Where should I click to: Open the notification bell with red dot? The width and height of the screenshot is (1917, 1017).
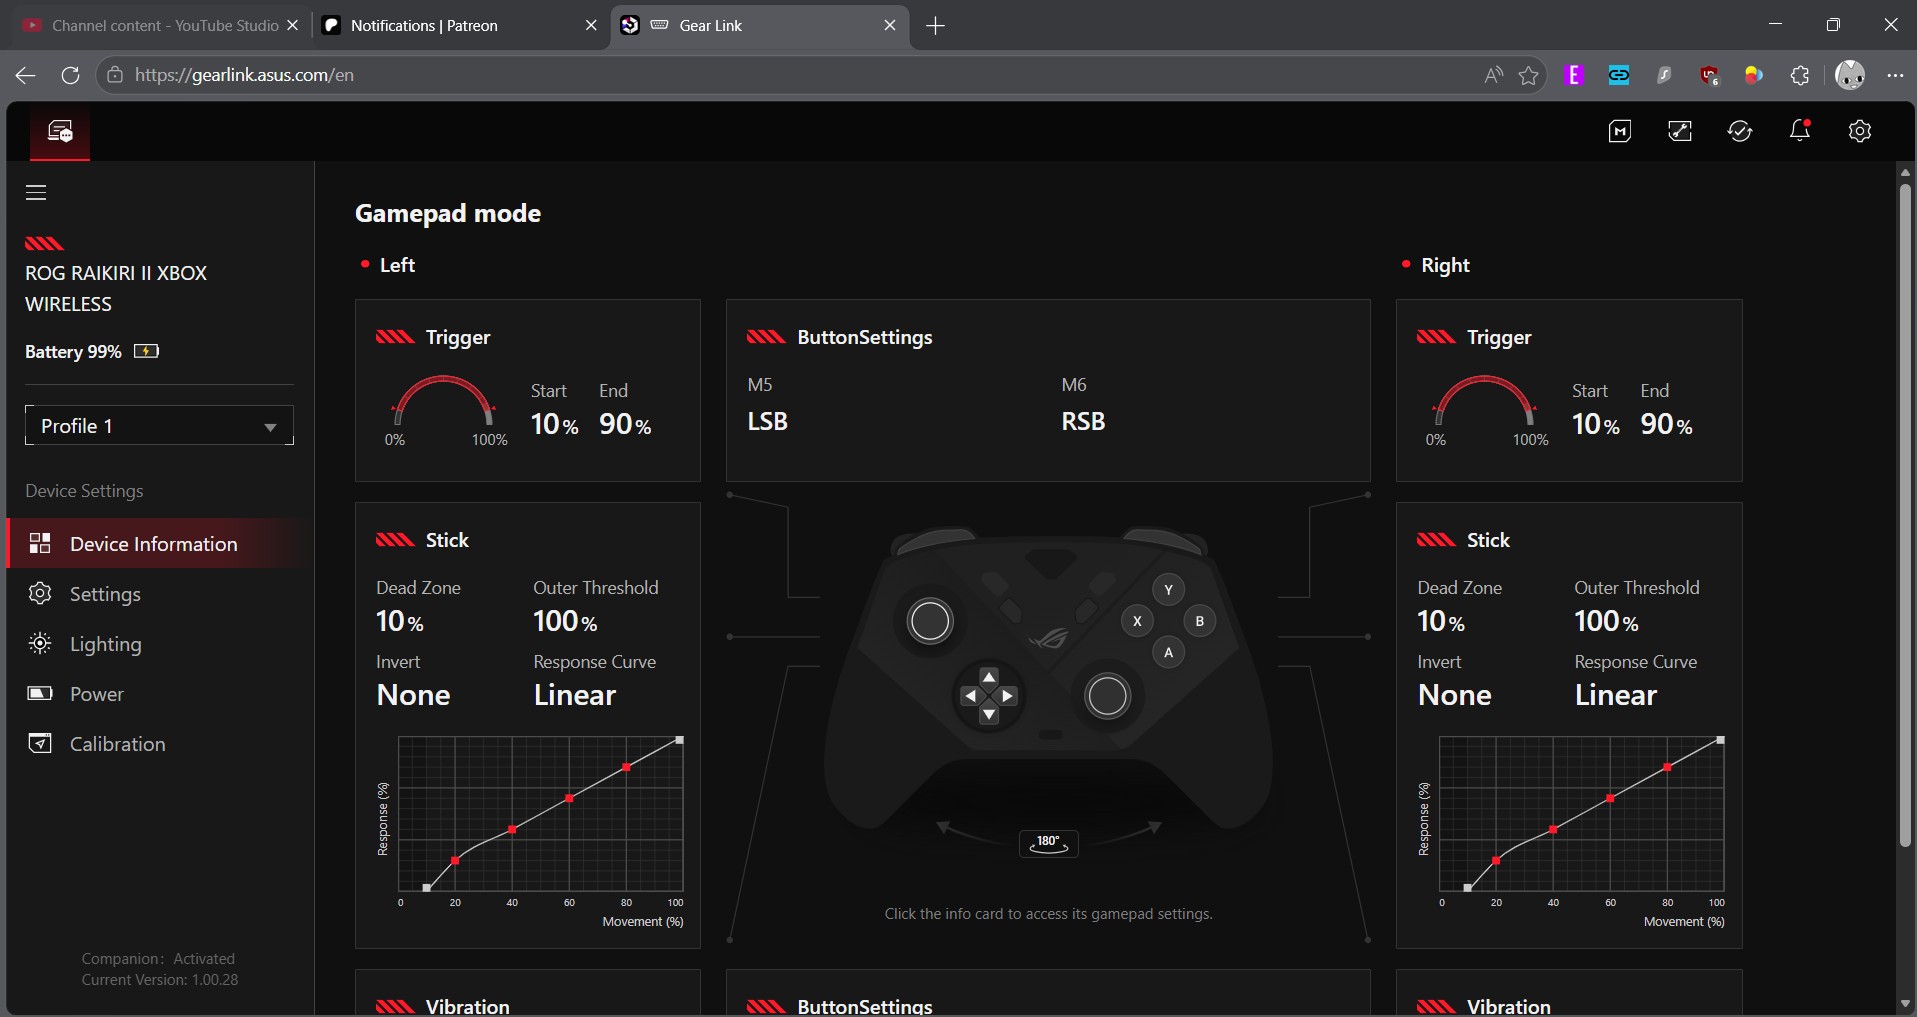click(1800, 131)
